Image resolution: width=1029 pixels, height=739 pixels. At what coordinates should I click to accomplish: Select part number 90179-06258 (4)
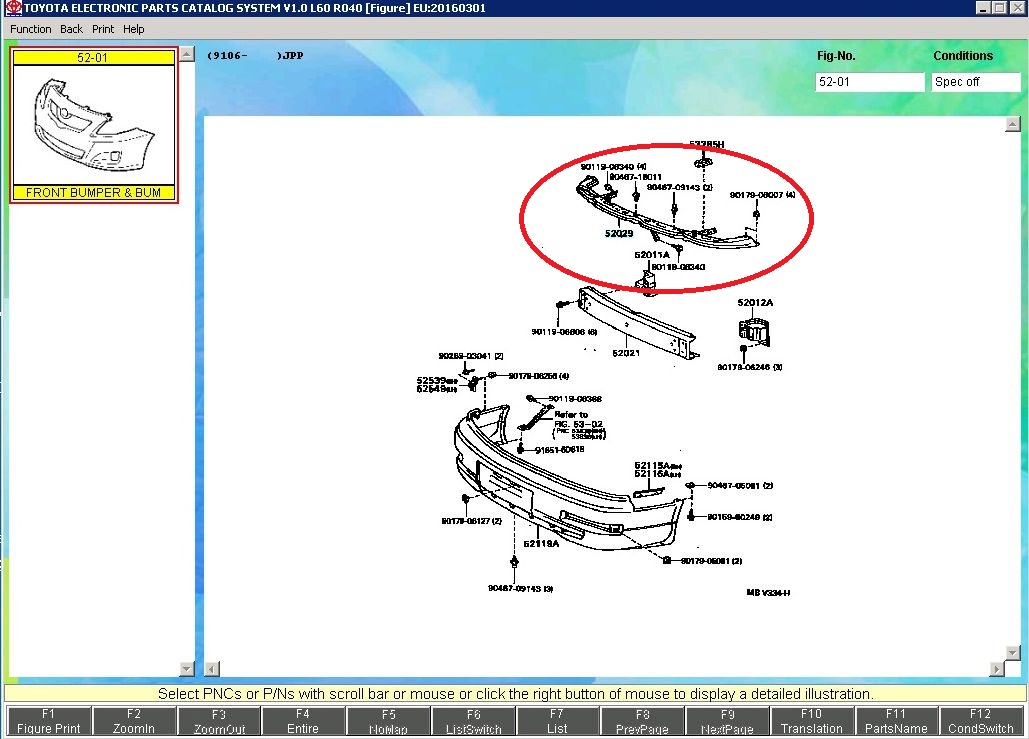click(539, 376)
